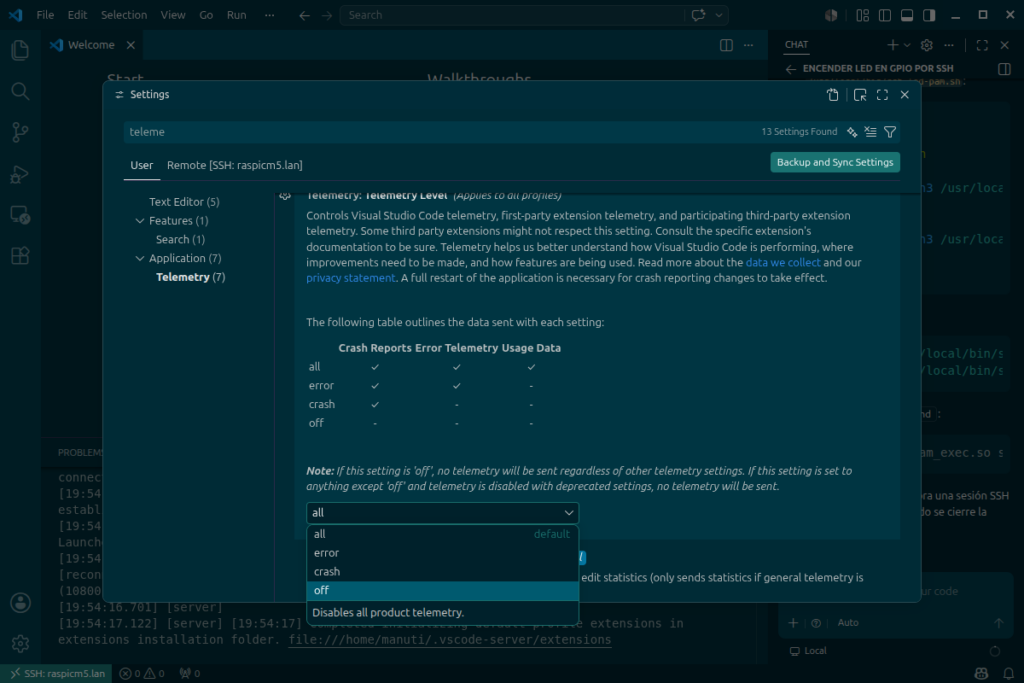The width and height of the screenshot is (1024, 683).
Task: Open the Go menu
Action: pos(206,15)
